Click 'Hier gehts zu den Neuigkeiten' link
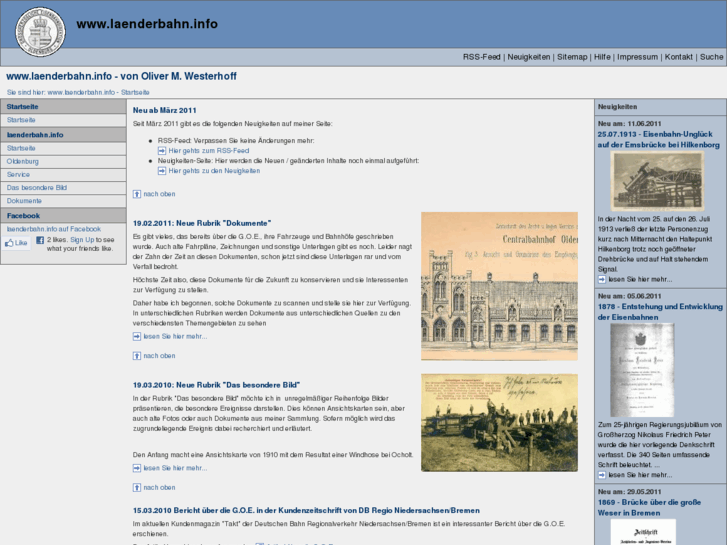727x545 pixels. click(x=214, y=171)
